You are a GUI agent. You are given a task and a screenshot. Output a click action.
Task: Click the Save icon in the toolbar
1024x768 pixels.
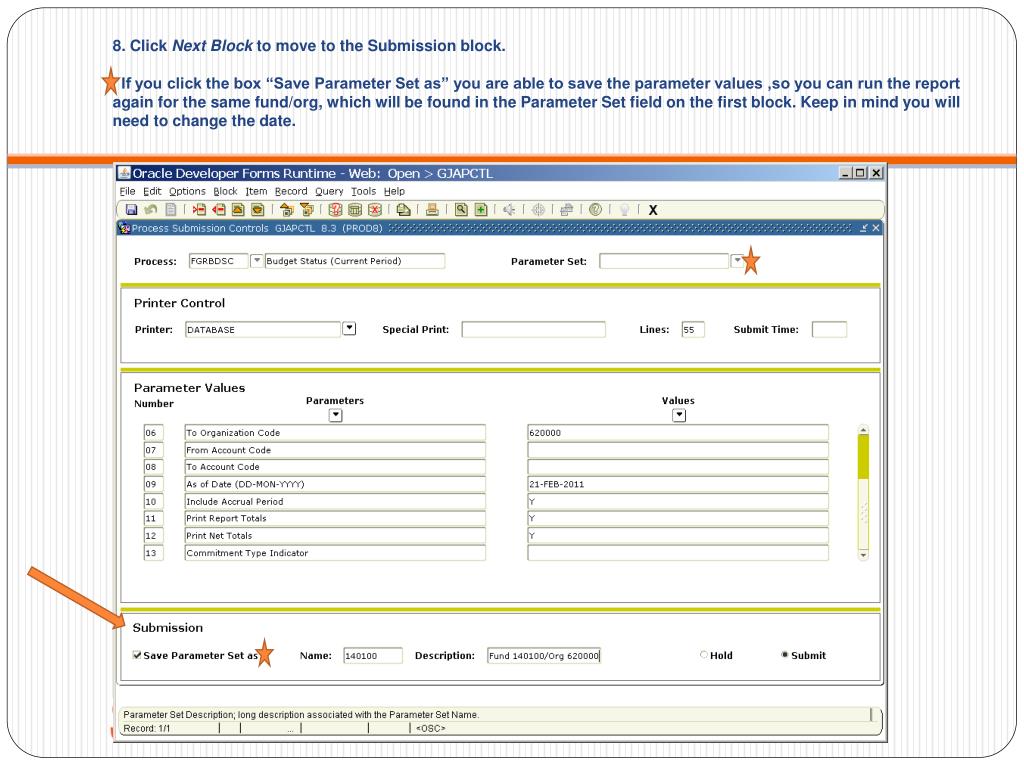click(129, 210)
